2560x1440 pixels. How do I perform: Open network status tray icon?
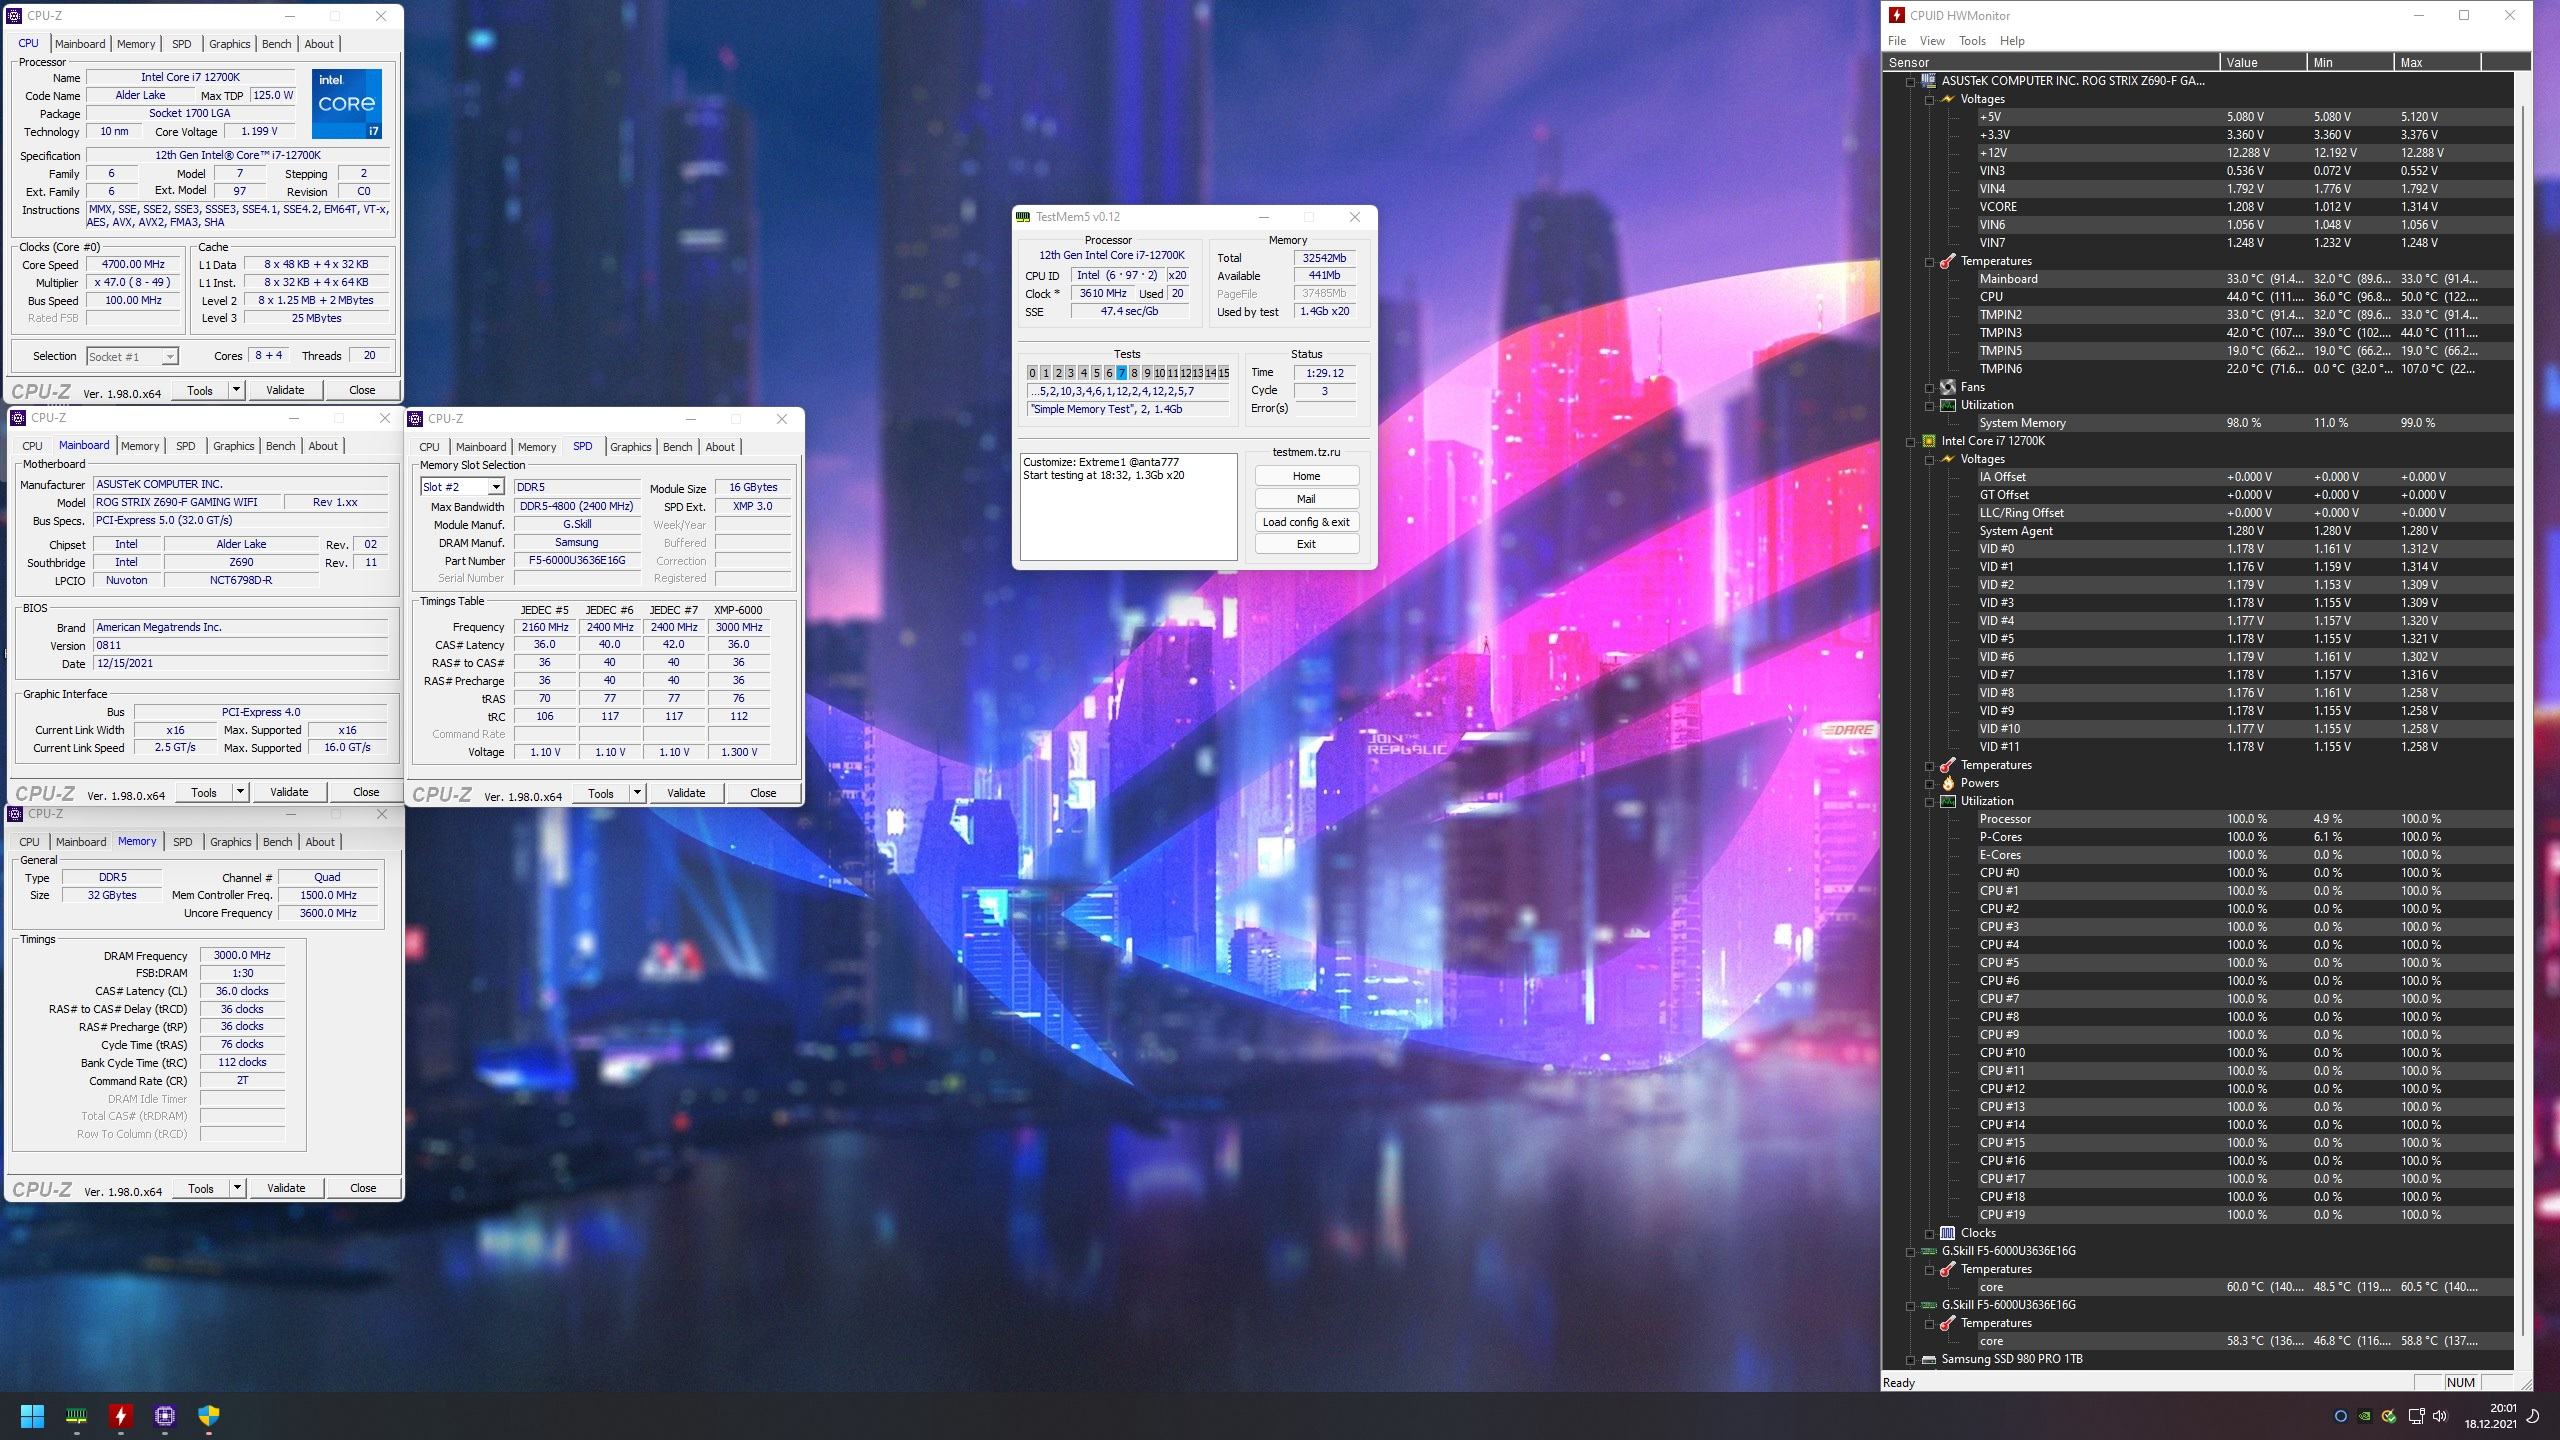coord(2416,1416)
